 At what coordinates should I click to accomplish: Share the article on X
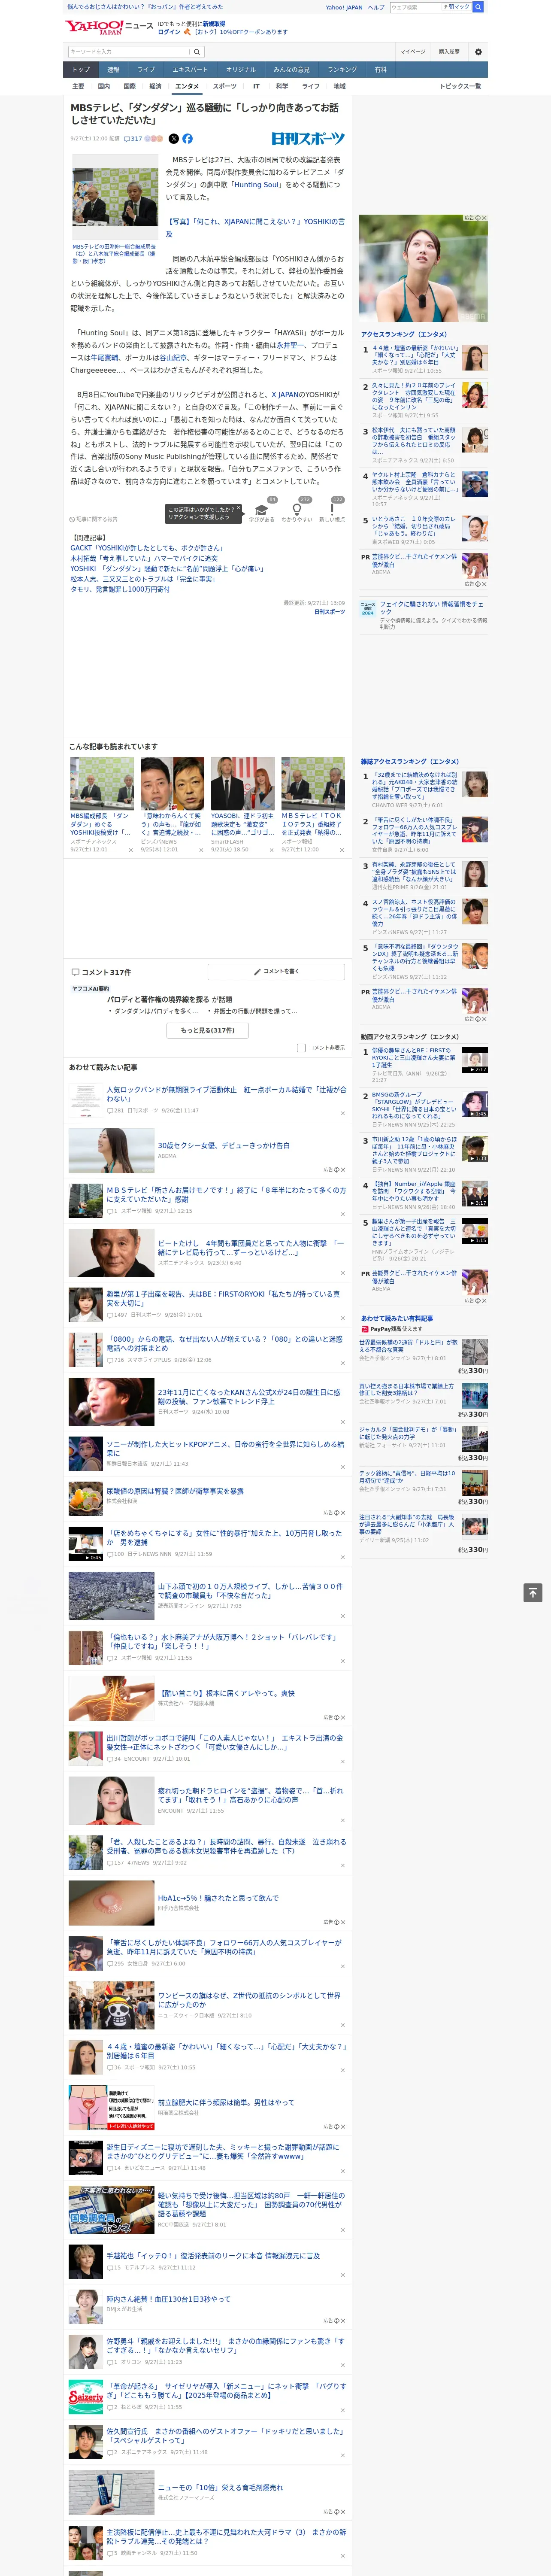pyautogui.click(x=173, y=139)
